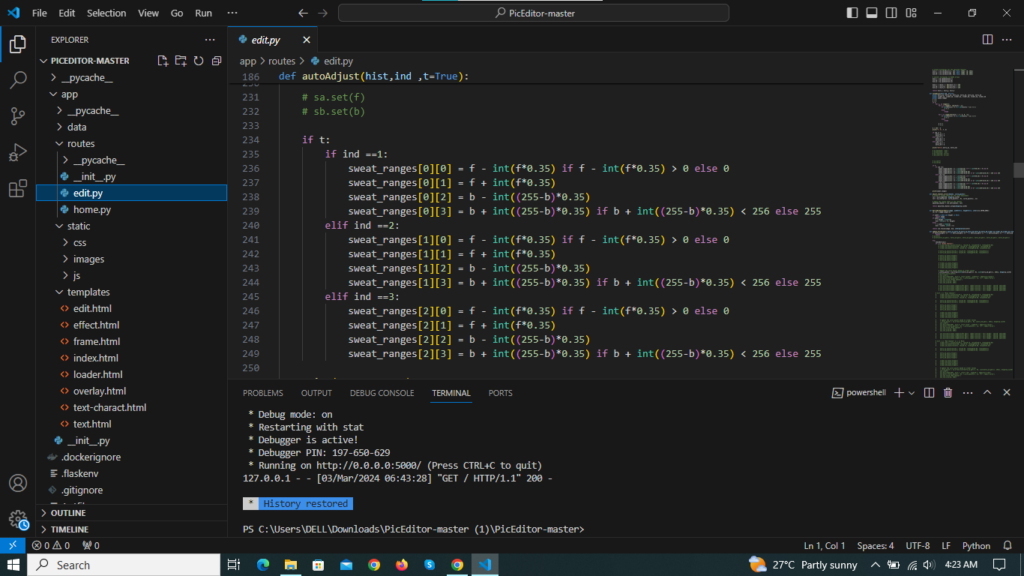
Task: Maximize the panel size
Action: (x=987, y=392)
